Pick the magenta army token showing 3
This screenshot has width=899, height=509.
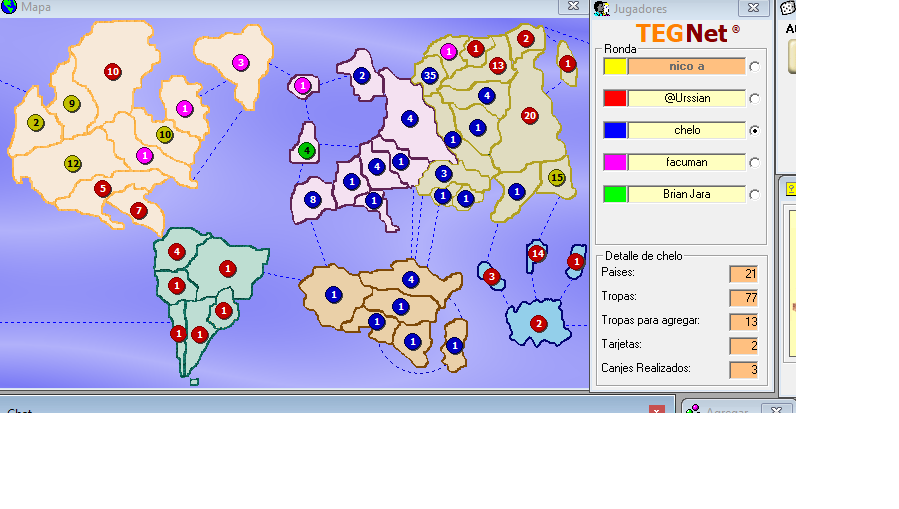240,63
